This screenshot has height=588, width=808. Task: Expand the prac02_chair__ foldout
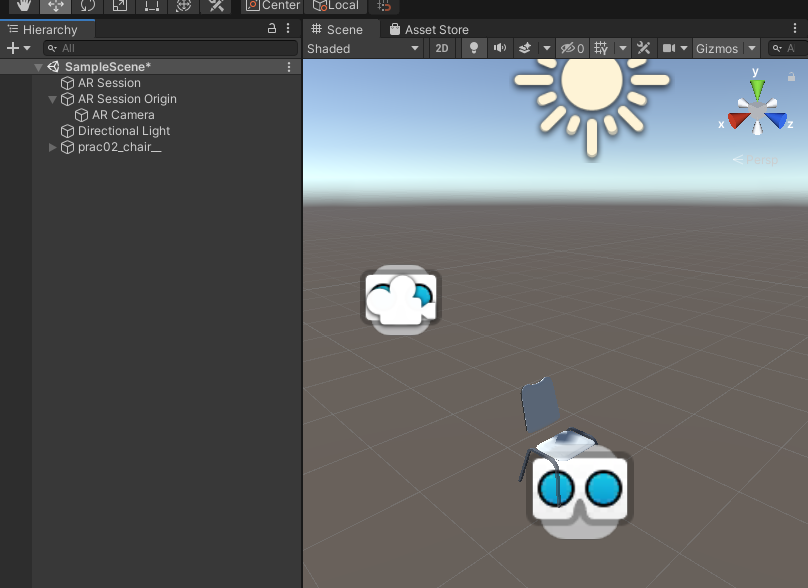(x=52, y=147)
